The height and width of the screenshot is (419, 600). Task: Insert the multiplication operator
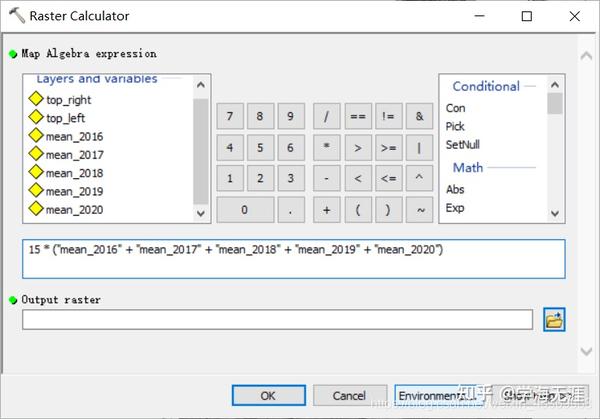coord(326,147)
